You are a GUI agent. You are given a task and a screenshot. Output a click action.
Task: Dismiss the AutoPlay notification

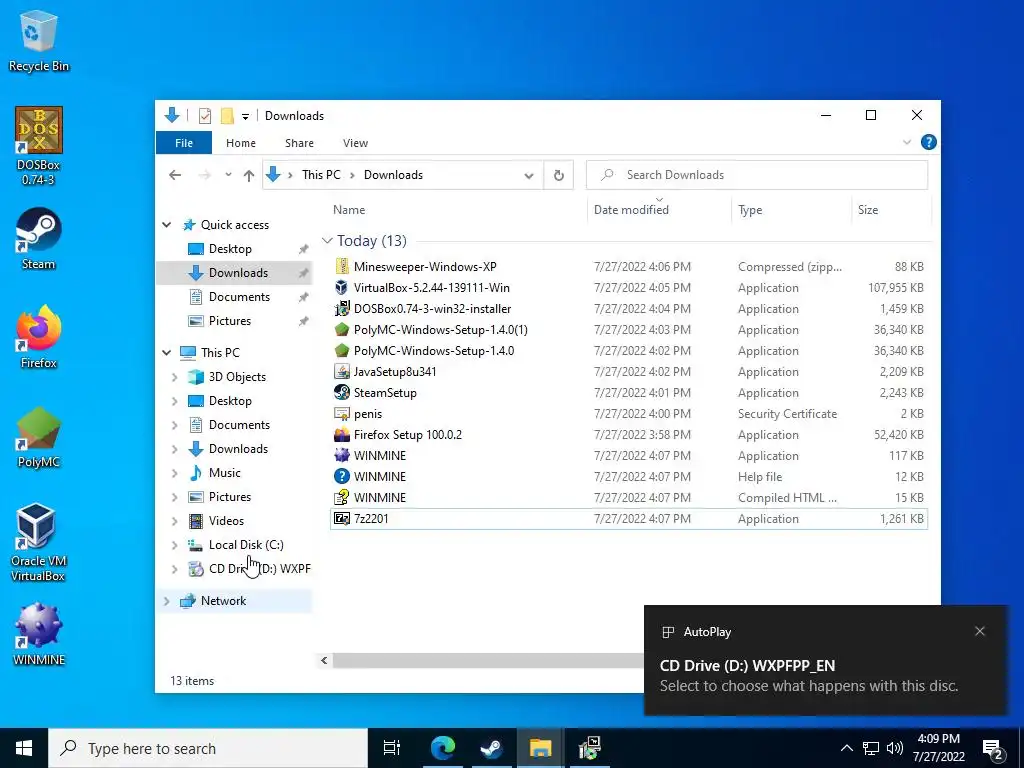(x=980, y=631)
